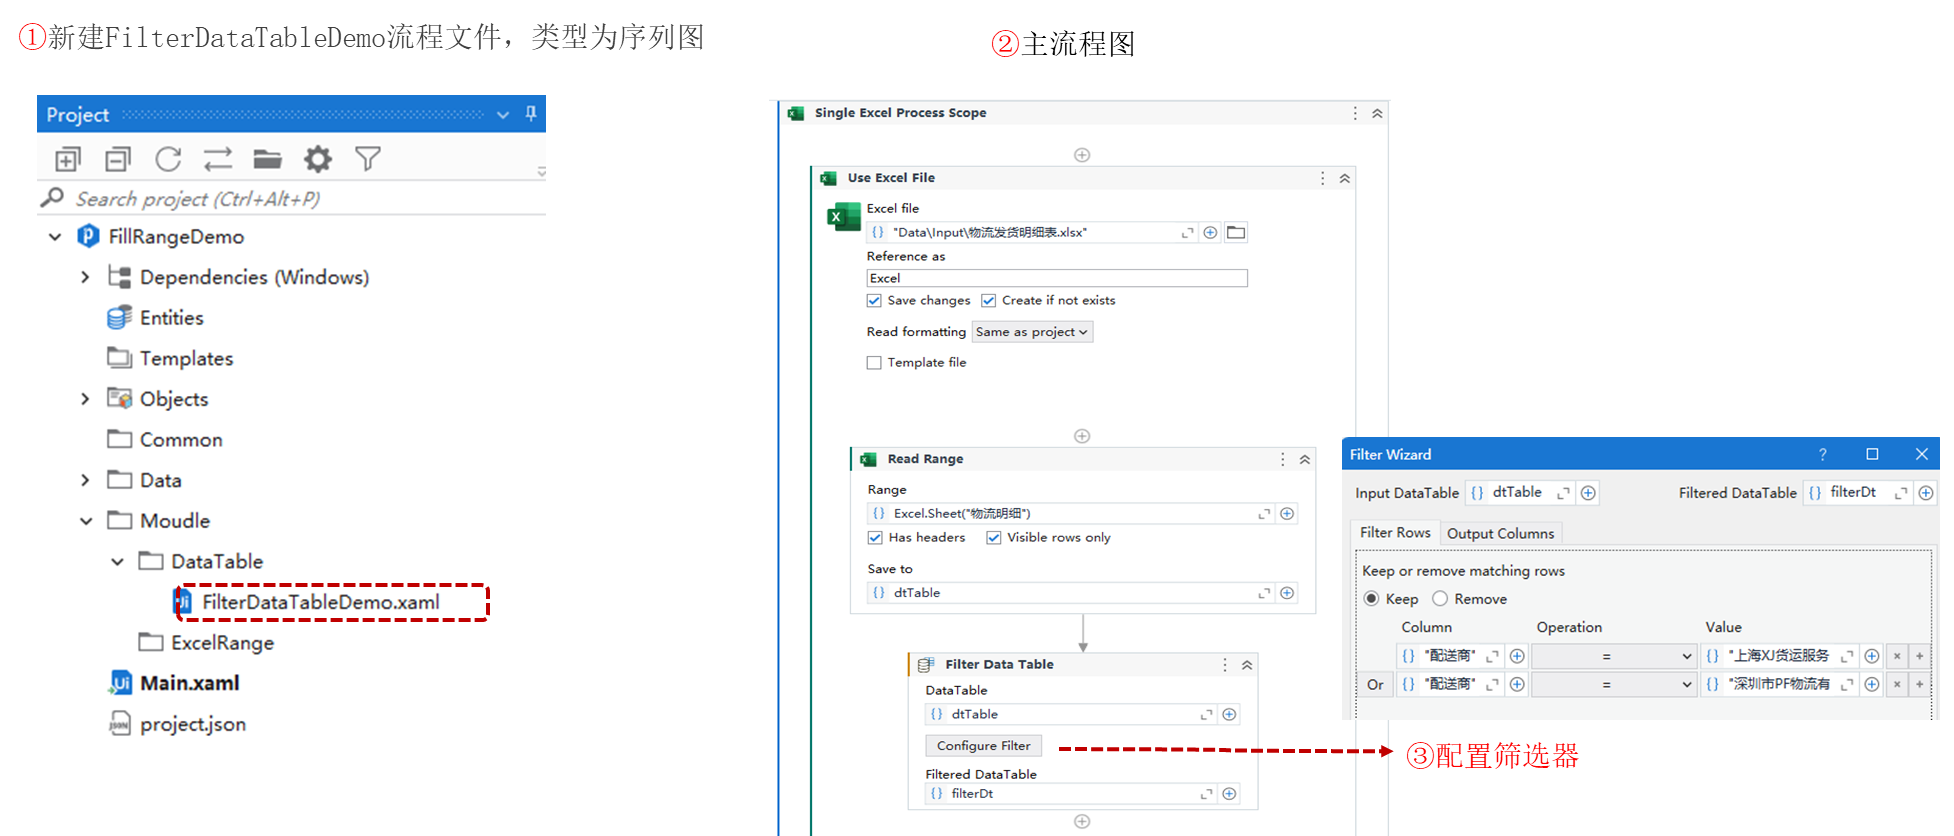Viewport: 1954px width, 836px height.
Task: Expand the Data folder
Action: 85,480
